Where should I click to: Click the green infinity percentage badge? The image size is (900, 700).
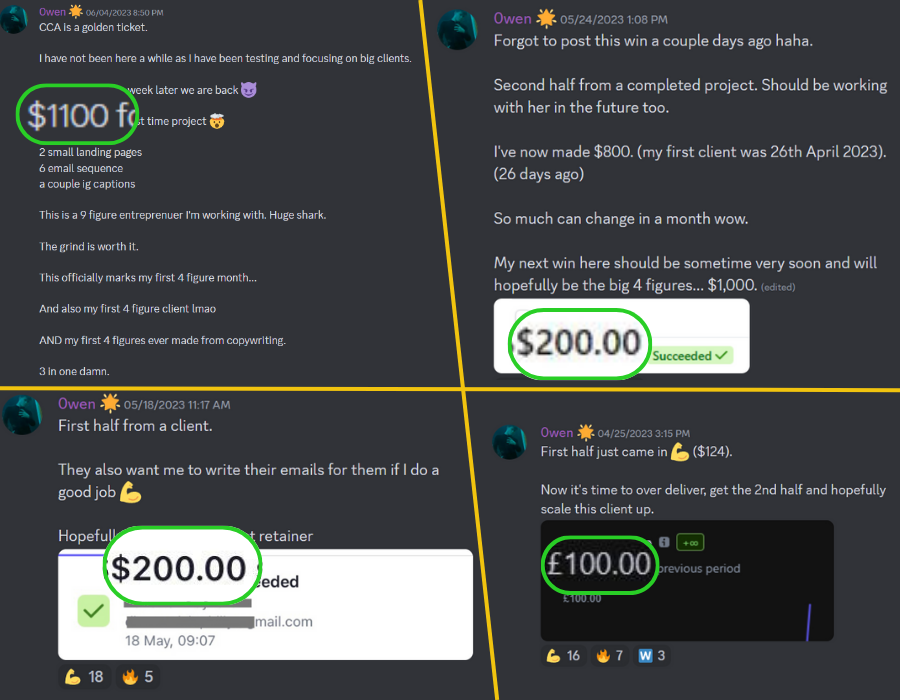690,542
